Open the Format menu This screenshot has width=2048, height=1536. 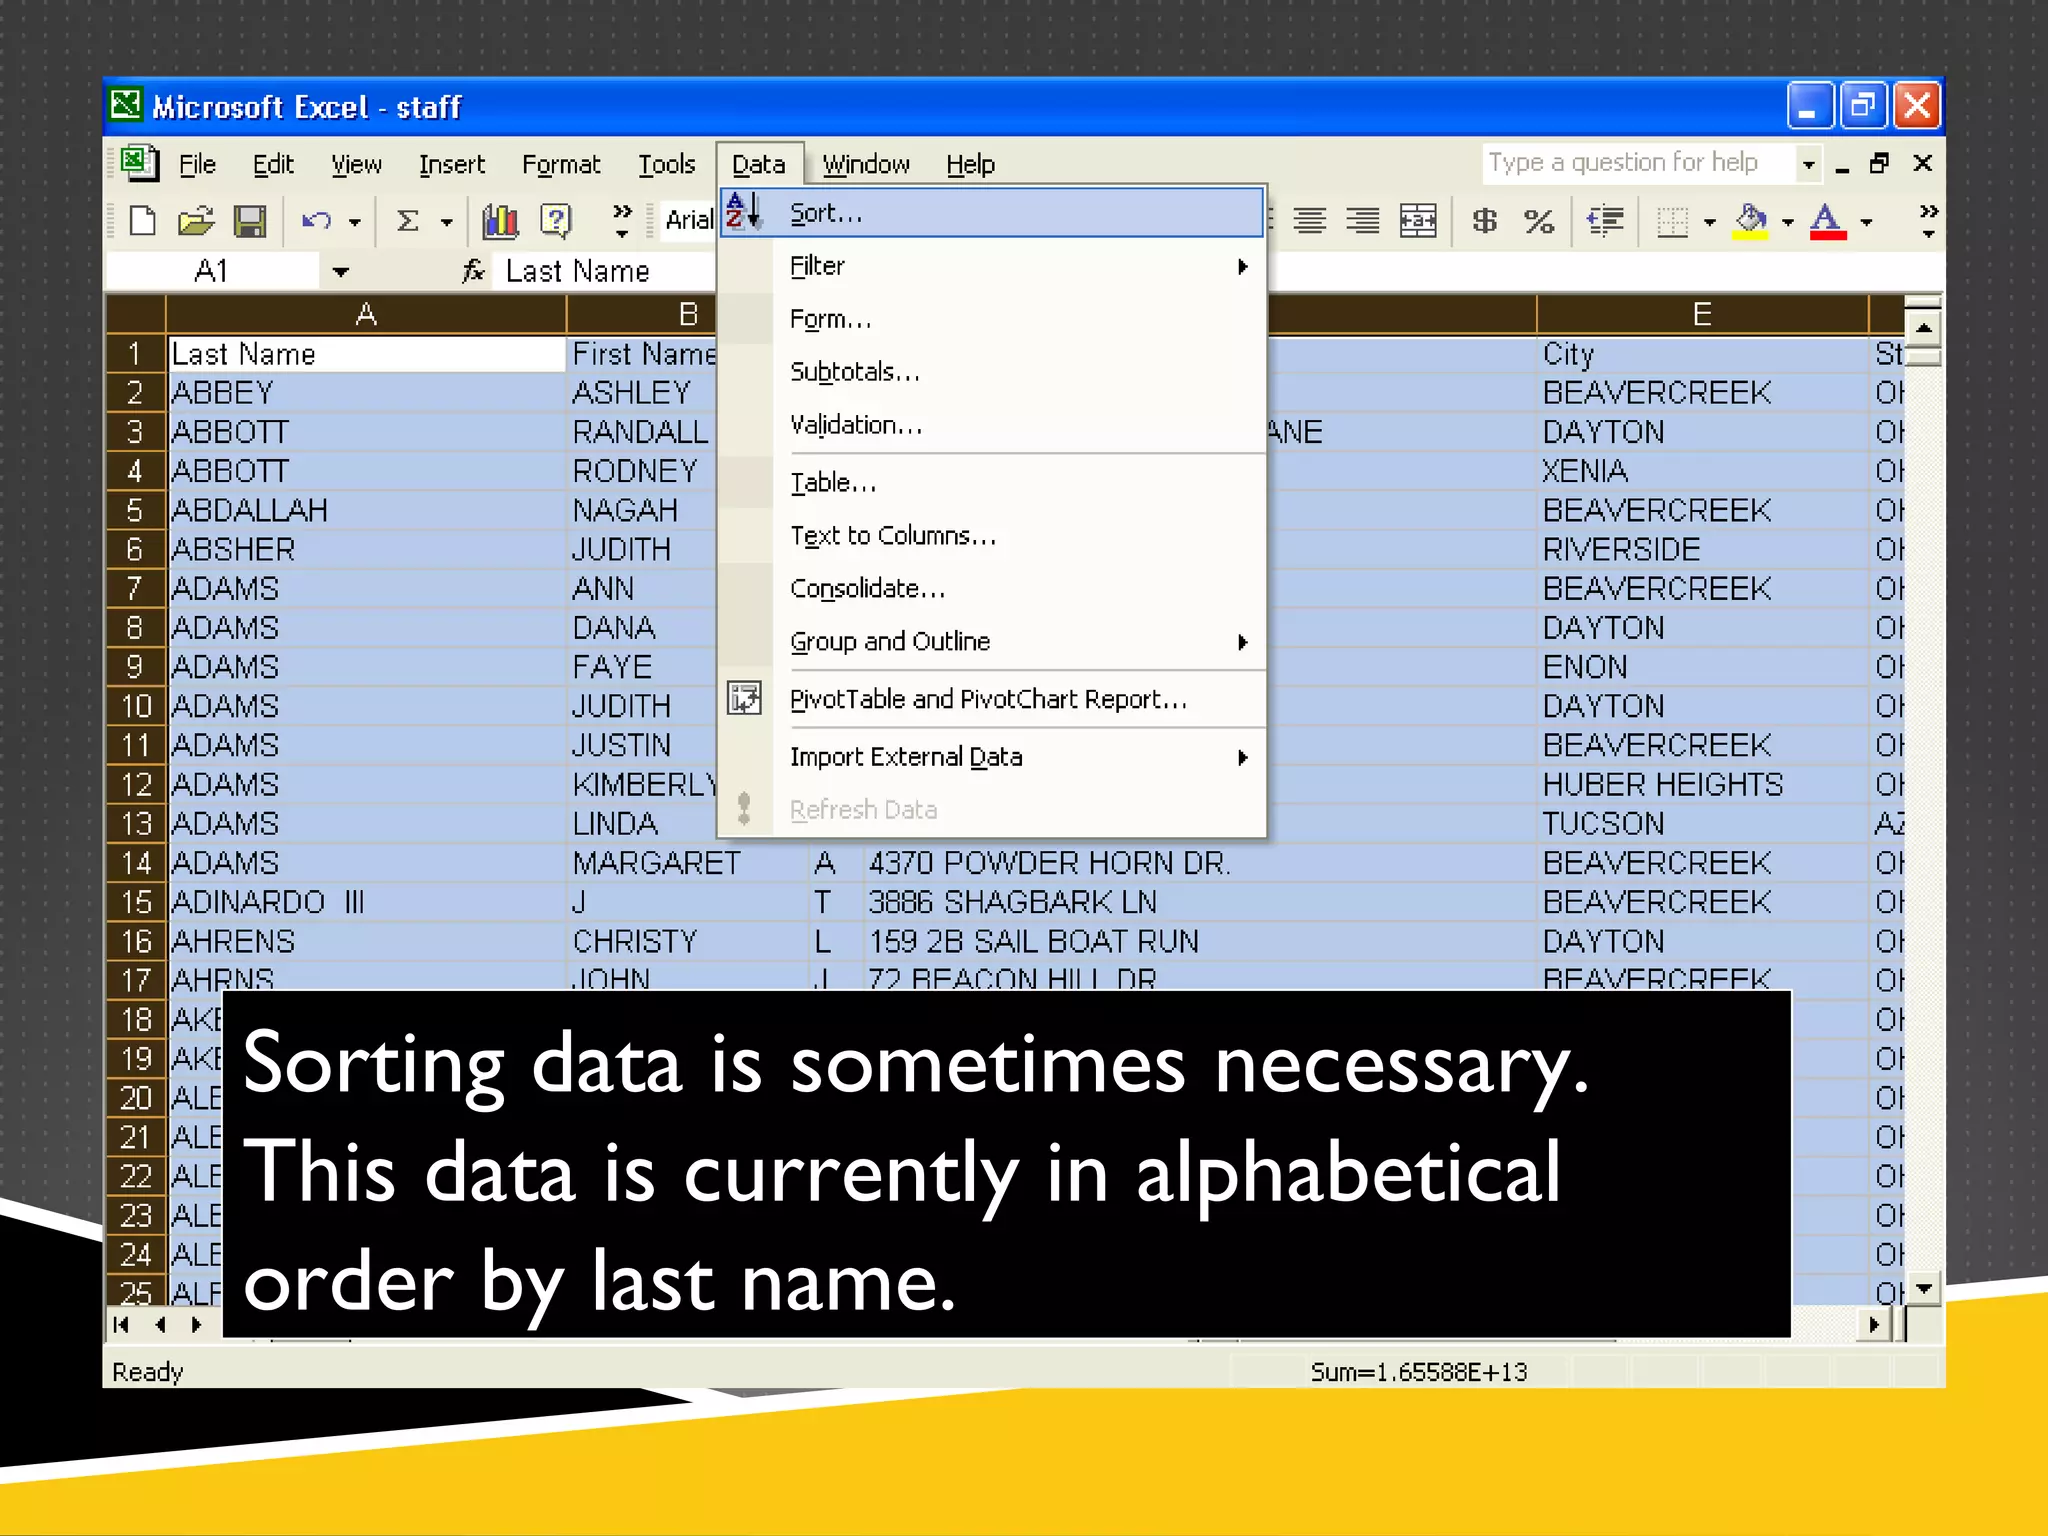[x=560, y=164]
